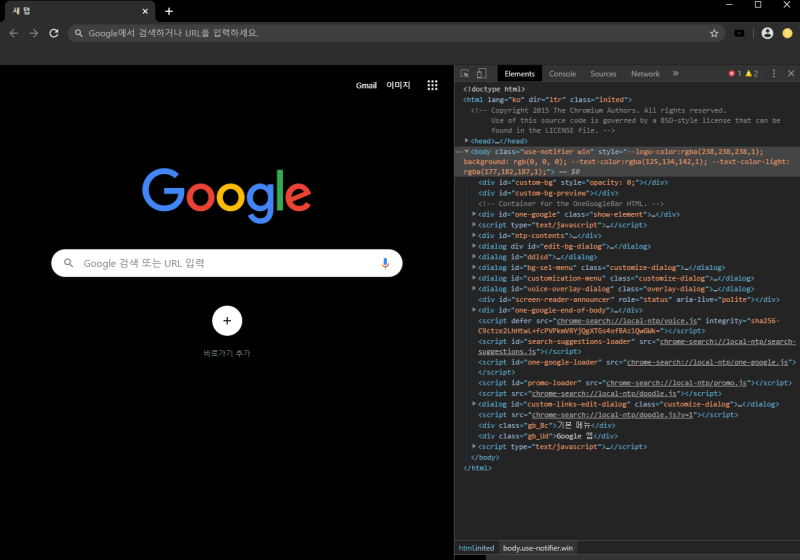Click the extension icon next to star
The image size is (800, 560).
(739, 33)
